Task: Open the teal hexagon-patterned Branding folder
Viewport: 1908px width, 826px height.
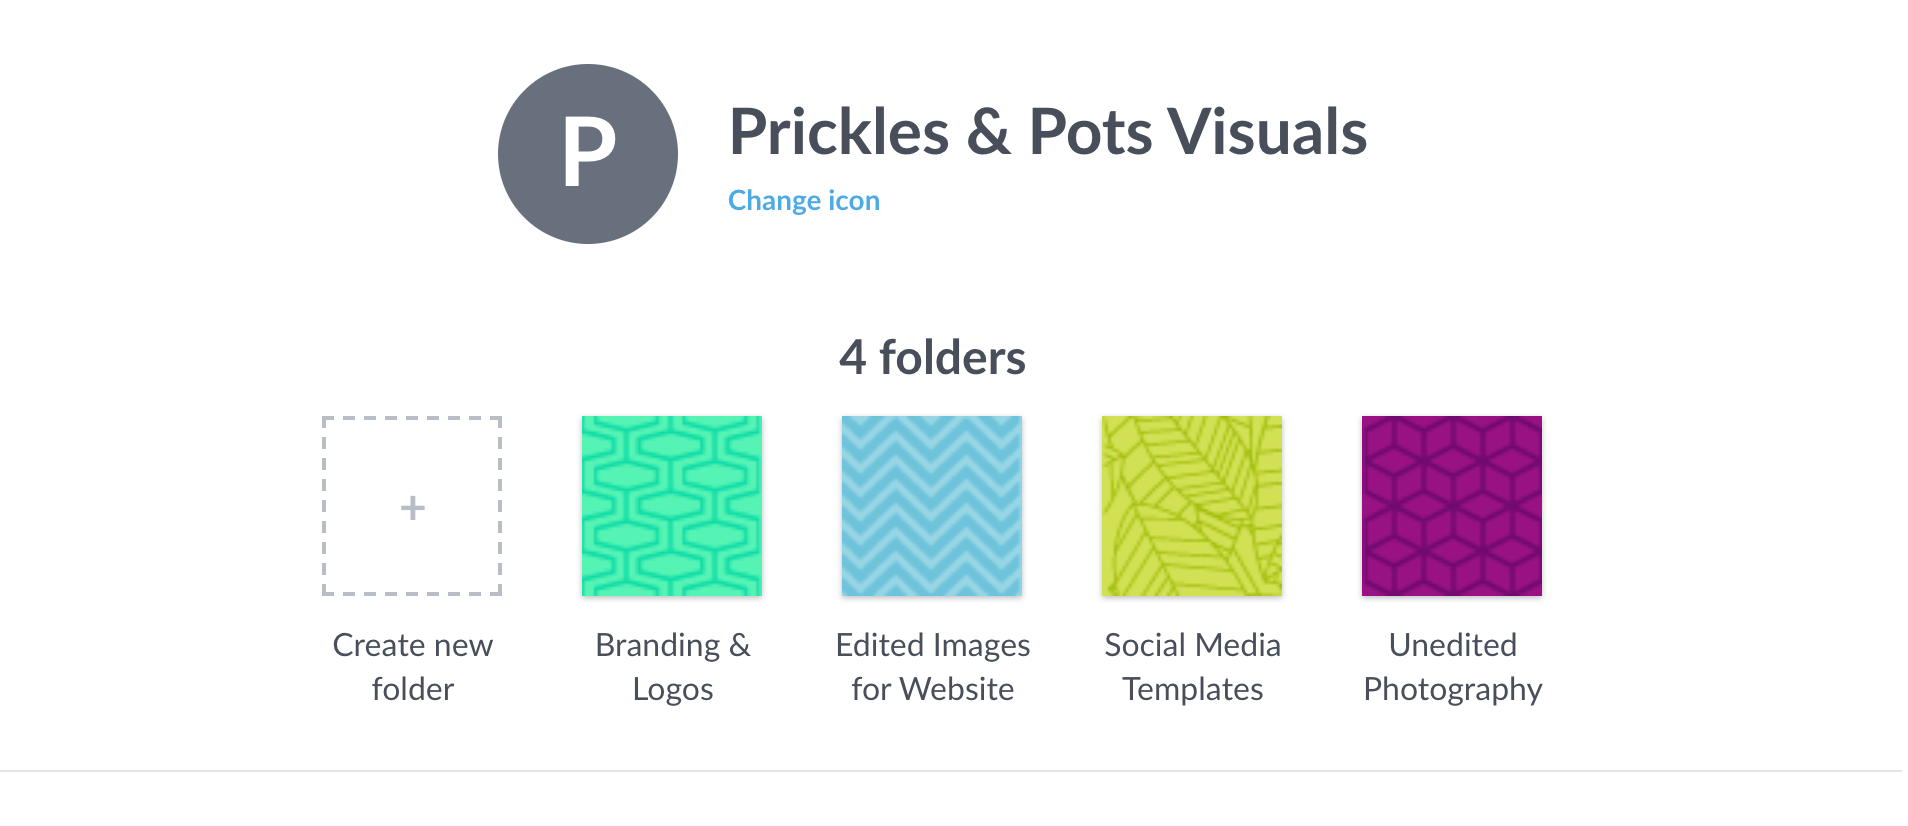Action: tap(672, 506)
